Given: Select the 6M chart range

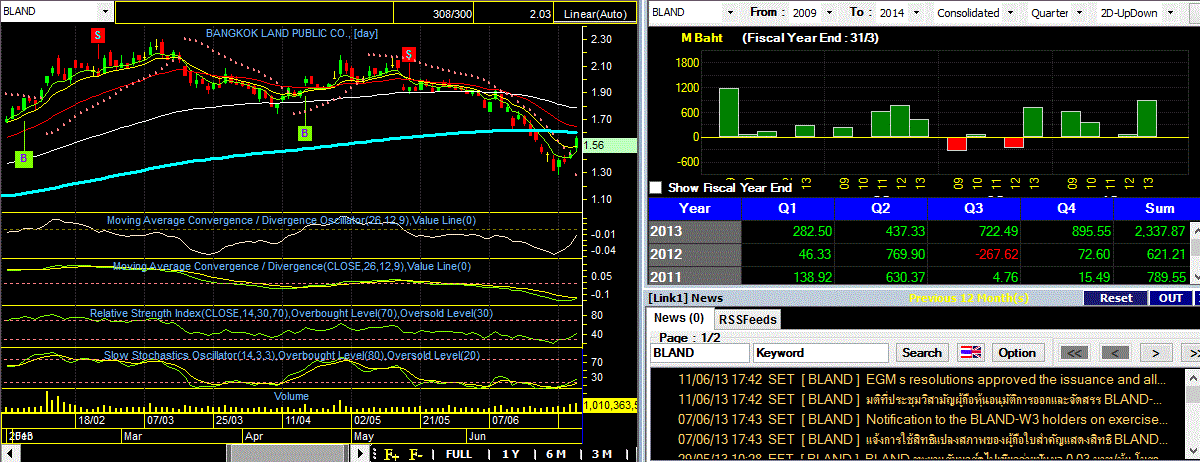Looking at the screenshot, I should pos(556,454).
